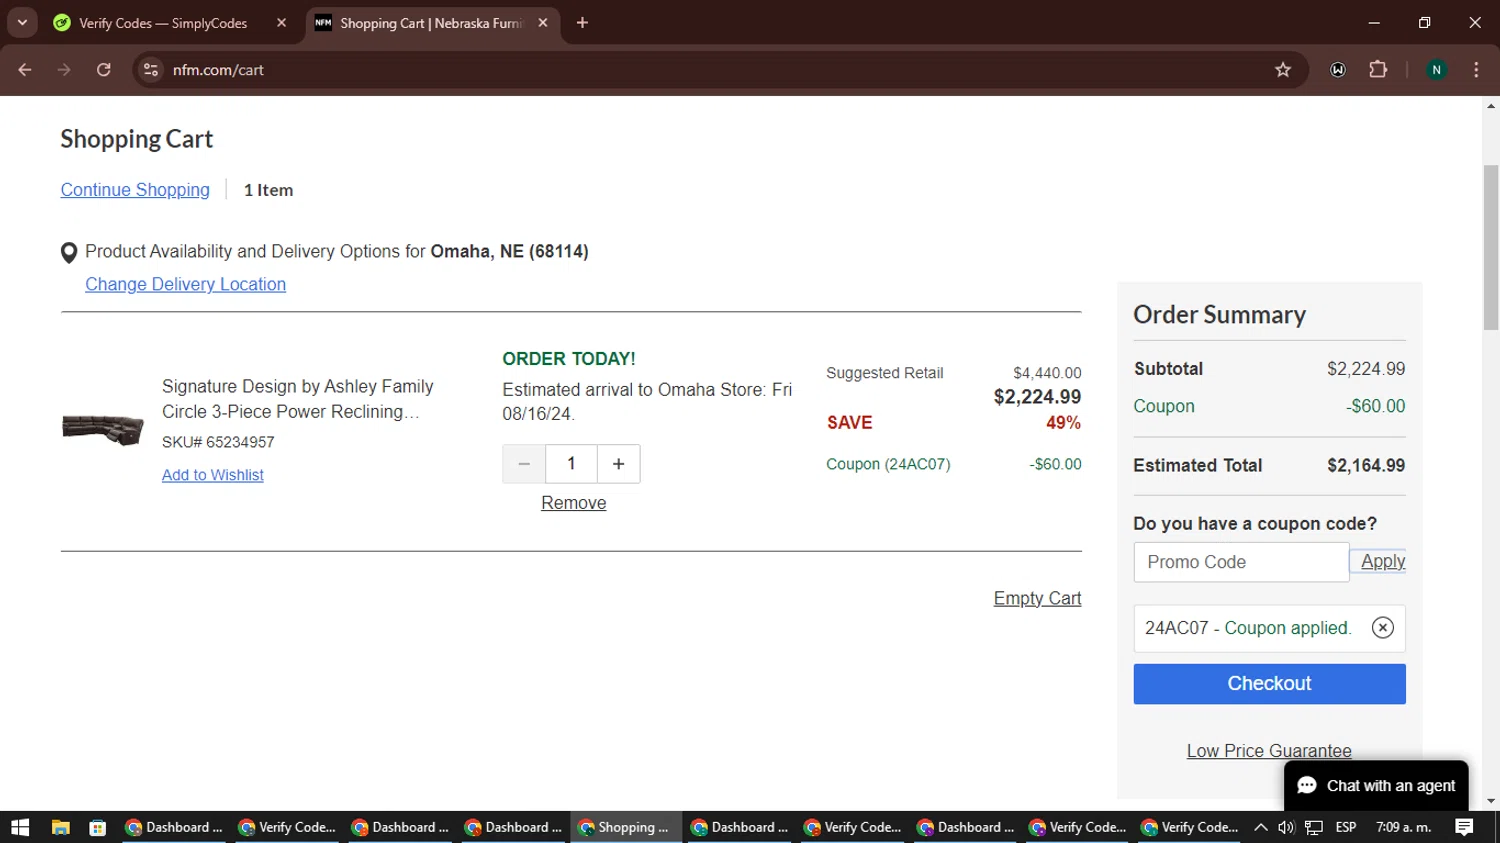Bookmark this page with the star icon

pyautogui.click(x=1283, y=70)
